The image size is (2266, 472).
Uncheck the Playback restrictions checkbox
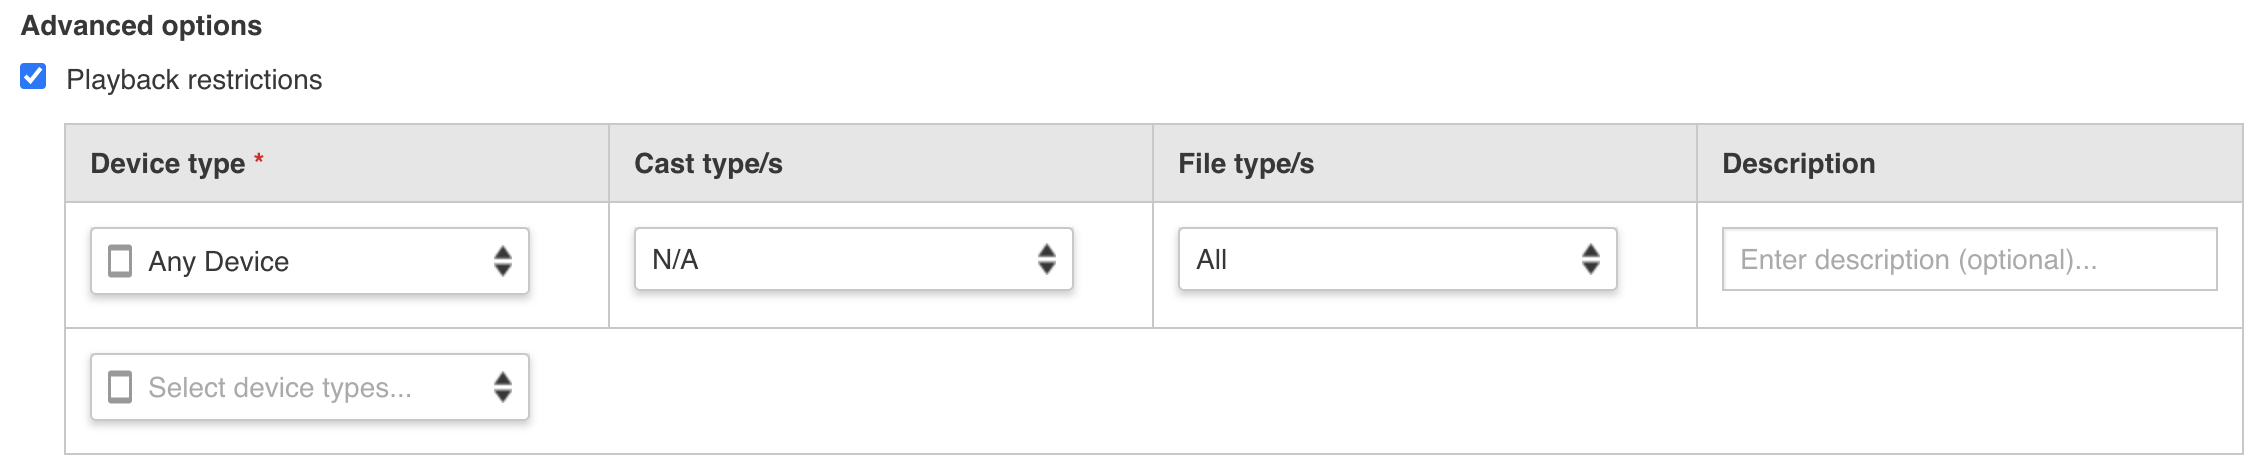[33, 76]
